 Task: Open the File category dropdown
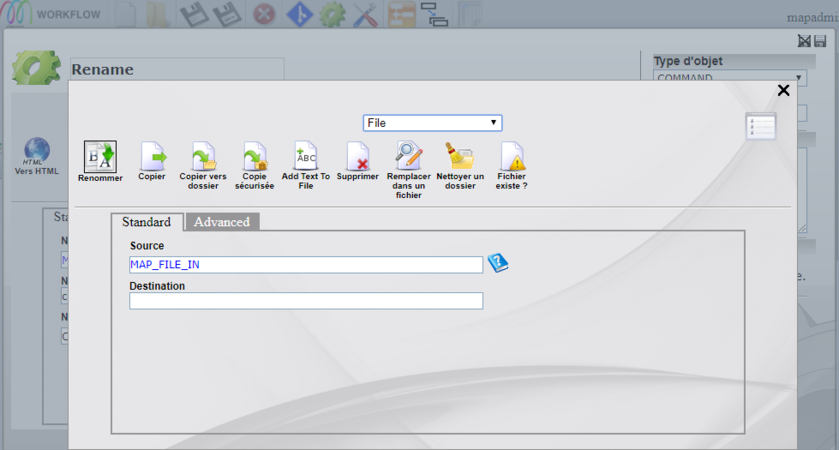point(432,123)
